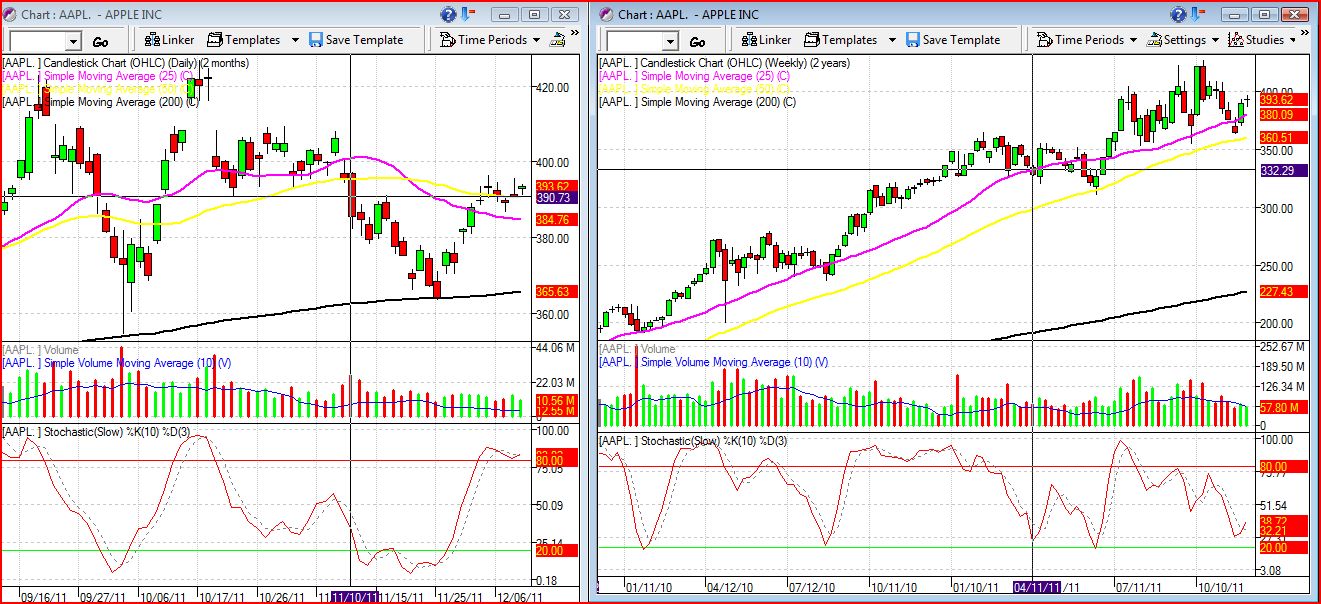Show hidden toolbar items in the weekly chart window
This screenshot has width=1321, height=604.
pyautogui.click(x=1303, y=35)
